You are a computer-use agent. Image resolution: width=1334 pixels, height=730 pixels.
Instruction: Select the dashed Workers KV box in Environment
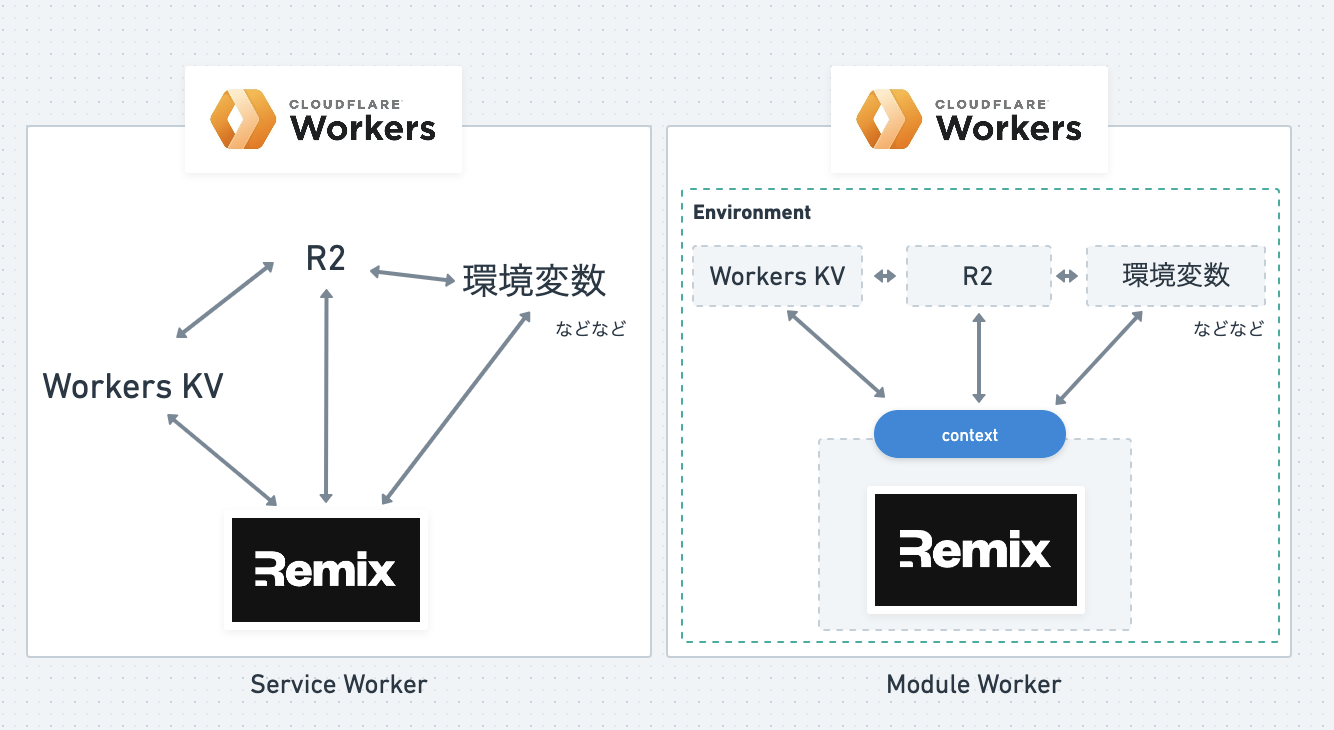[x=778, y=276]
